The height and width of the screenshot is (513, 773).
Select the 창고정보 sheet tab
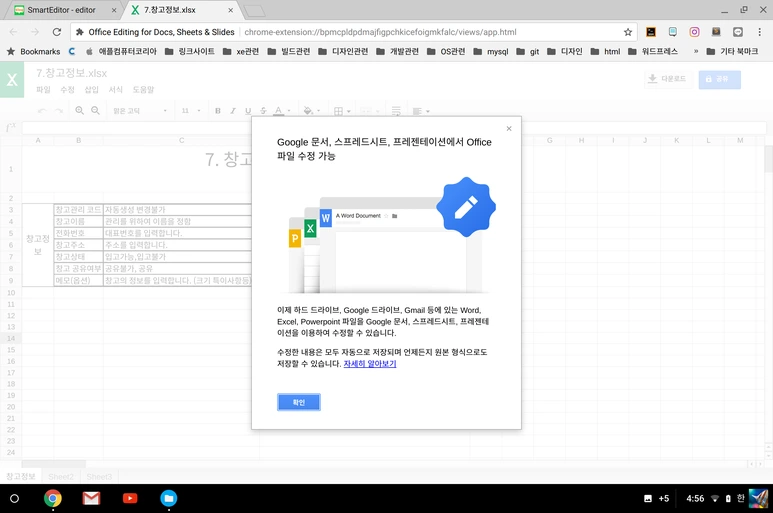[21, 477]
